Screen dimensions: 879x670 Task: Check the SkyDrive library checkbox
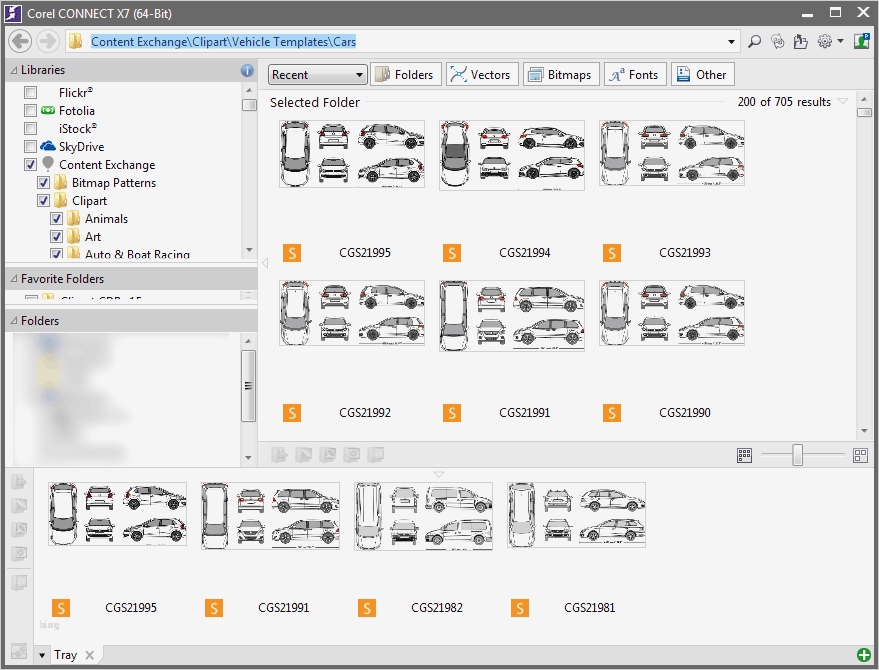(x=31, y=146)
